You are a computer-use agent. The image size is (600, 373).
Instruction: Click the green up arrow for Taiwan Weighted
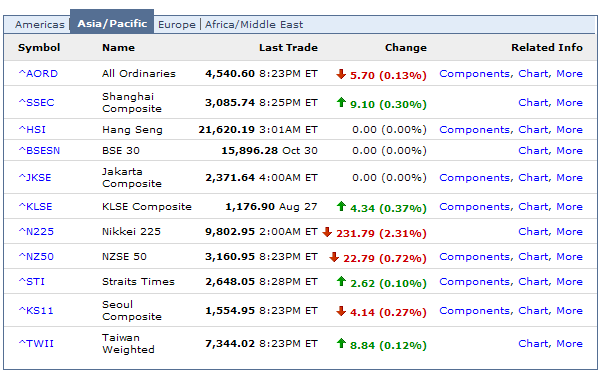point(341,344)
